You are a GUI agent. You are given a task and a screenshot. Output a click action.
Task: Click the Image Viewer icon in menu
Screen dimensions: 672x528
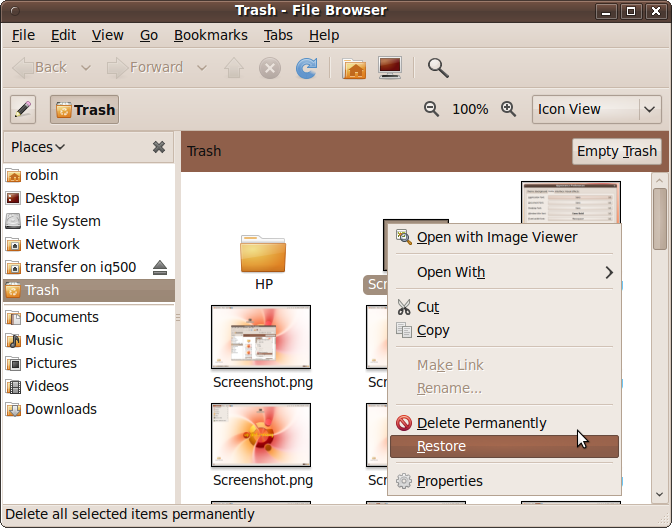404,237
